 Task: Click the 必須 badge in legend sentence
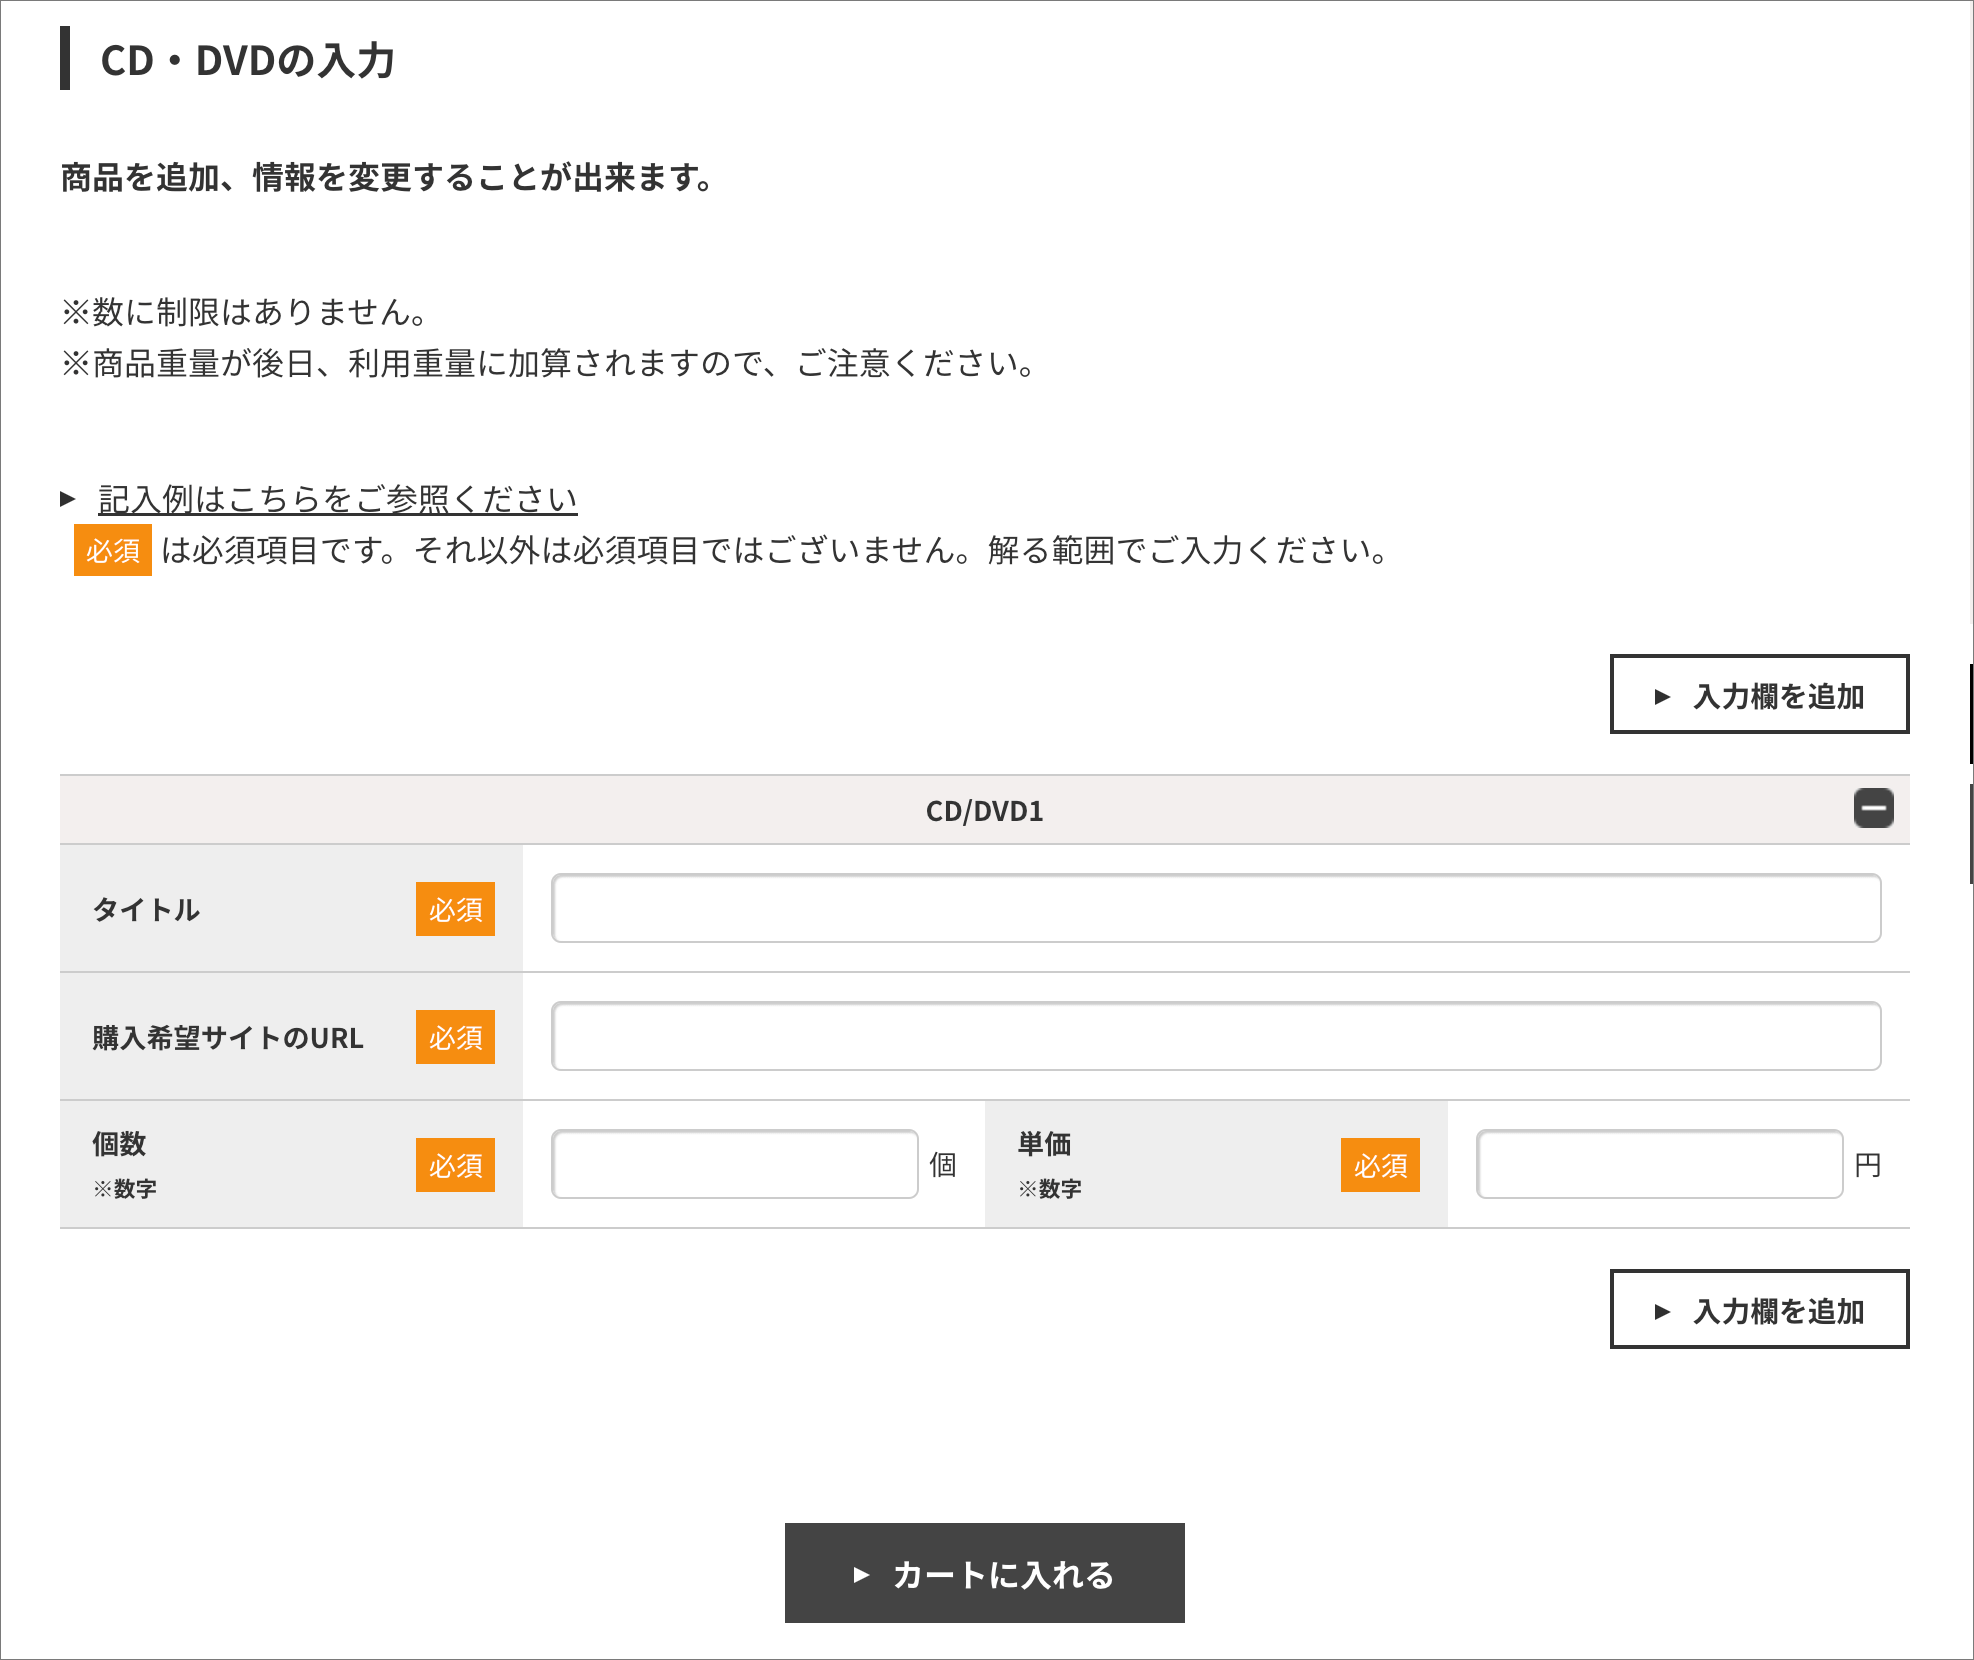pyautogui.click(x=112, y=550)
